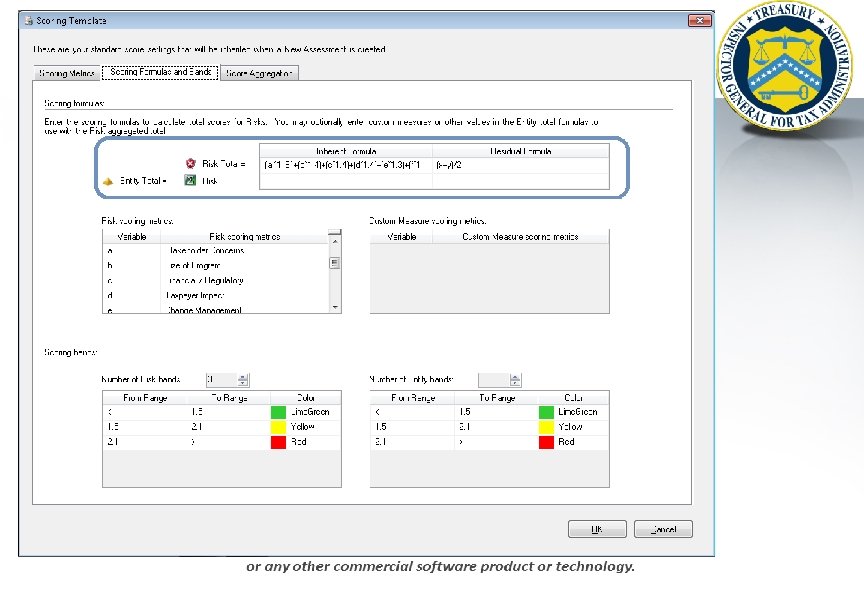Click From Range header in Entity bands table

(413, 398)
